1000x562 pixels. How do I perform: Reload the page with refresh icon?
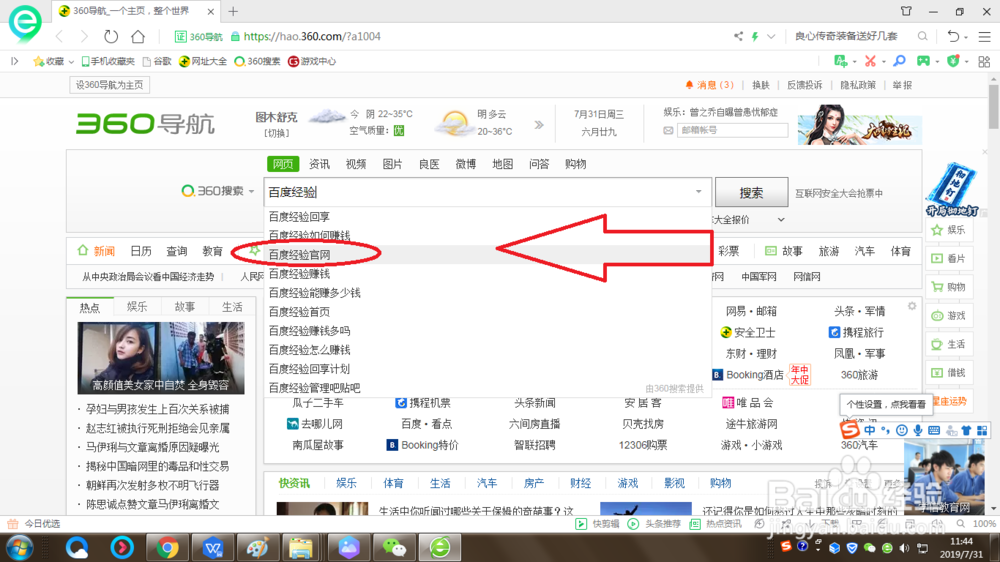point(111,36)
